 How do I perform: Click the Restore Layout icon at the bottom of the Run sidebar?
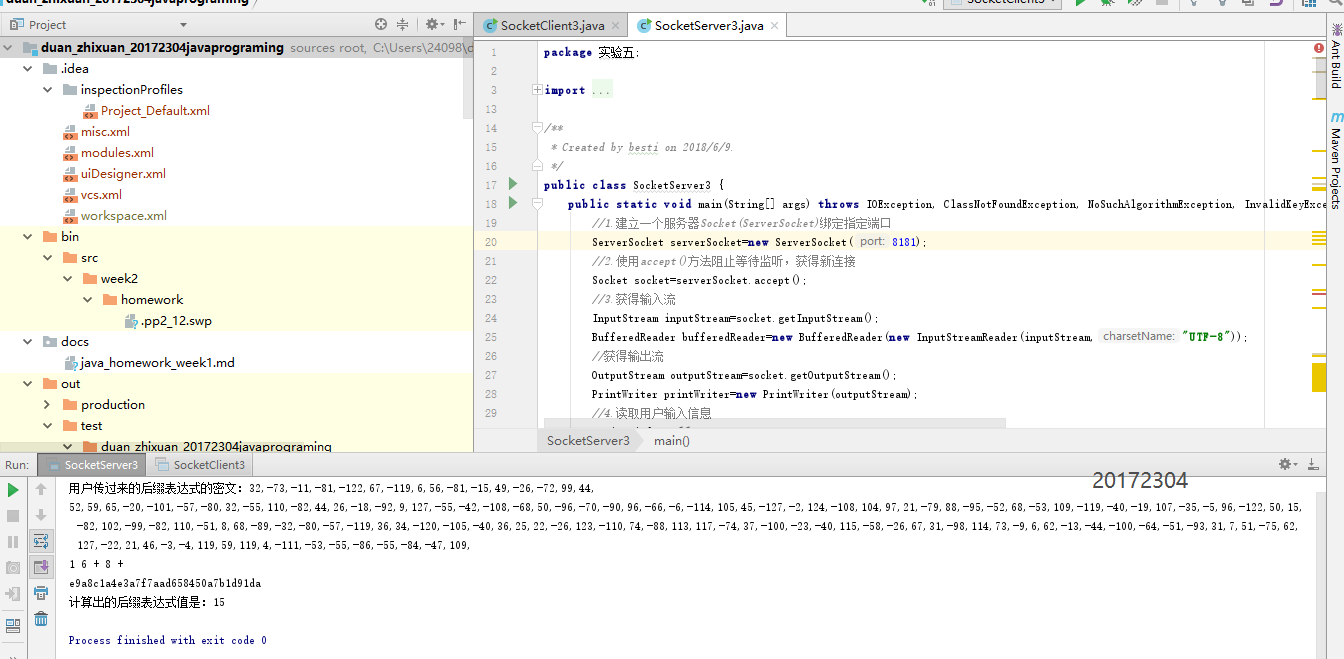13,626
